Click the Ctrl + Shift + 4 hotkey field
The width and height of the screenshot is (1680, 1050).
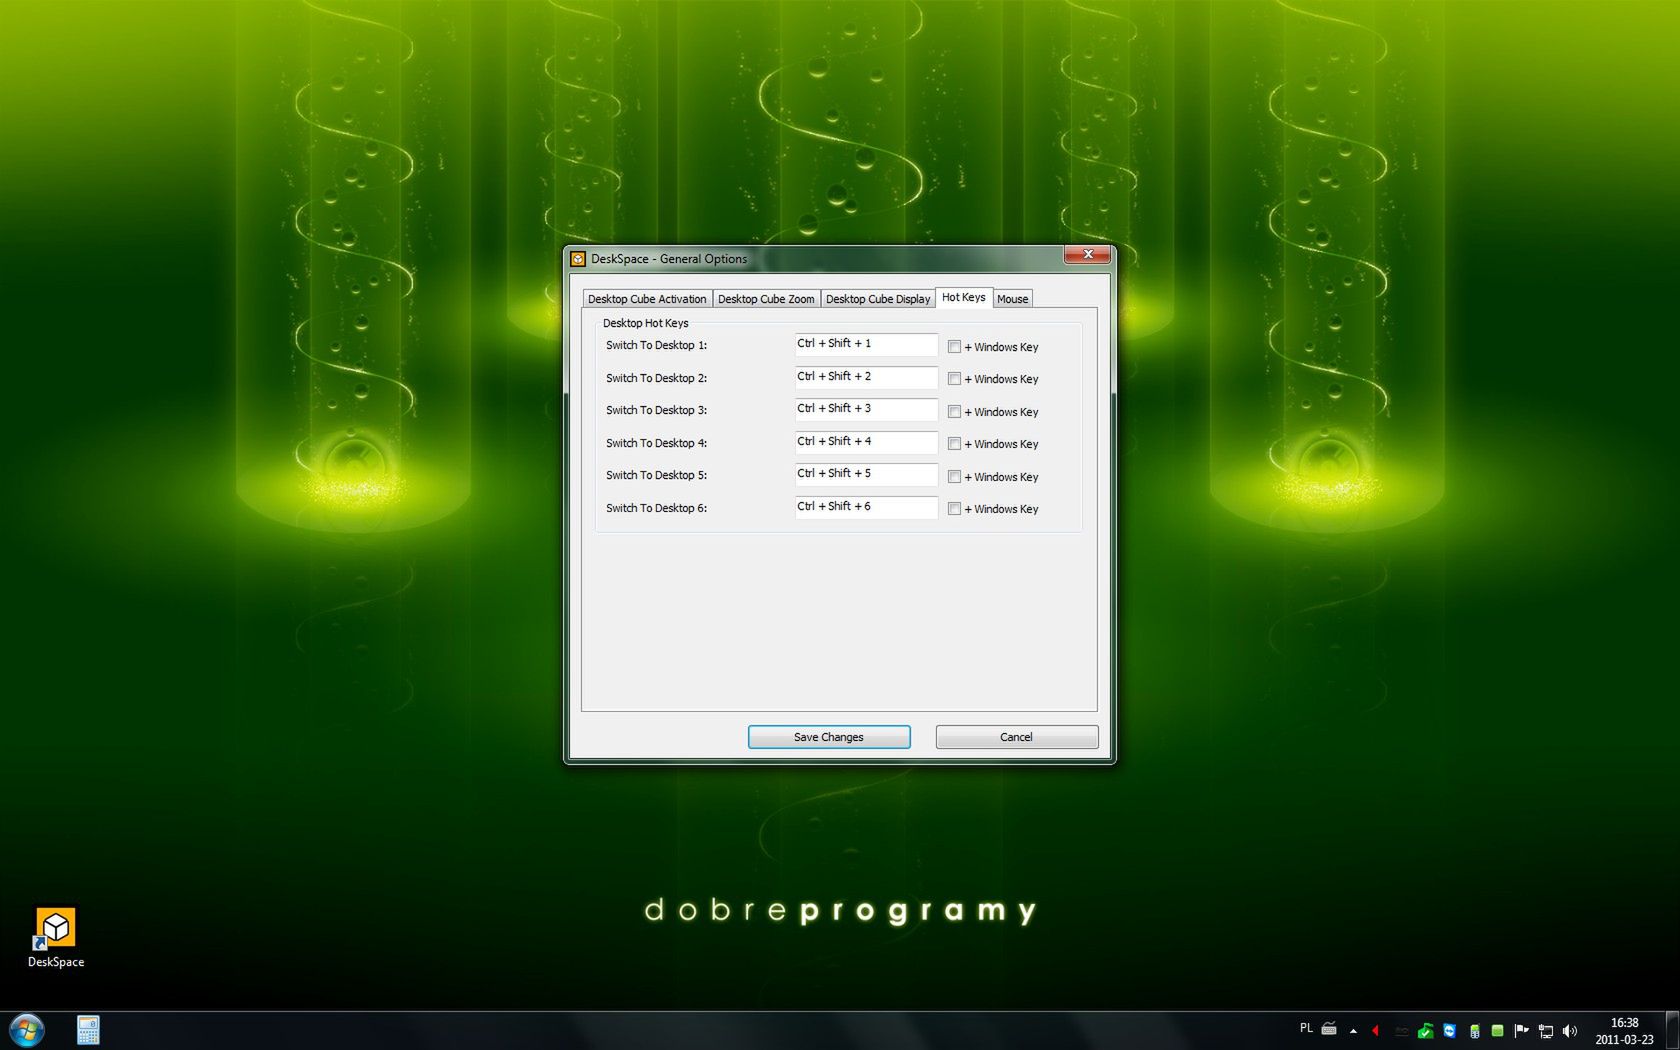866,442
